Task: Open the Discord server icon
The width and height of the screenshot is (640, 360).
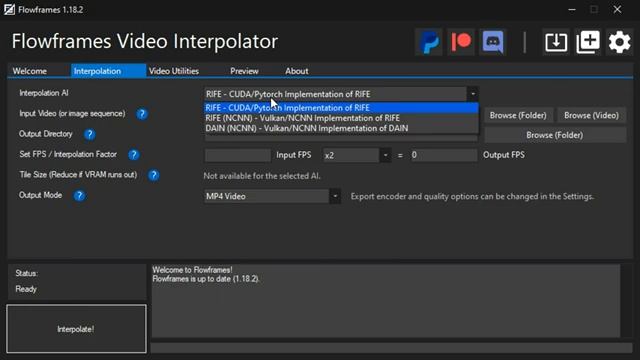Action: click(493, 42)
